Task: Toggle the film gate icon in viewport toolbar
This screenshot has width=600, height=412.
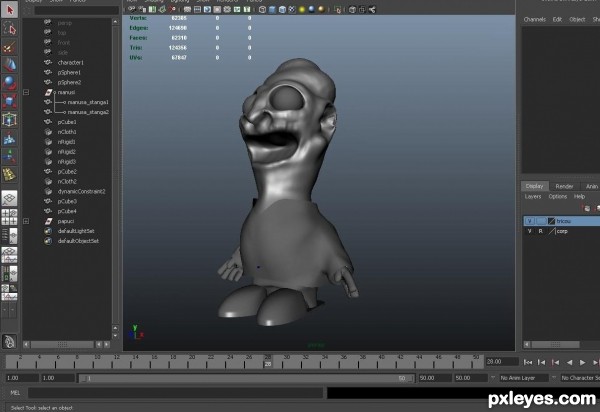Action: pyautogui.click(x=197, y=9)
